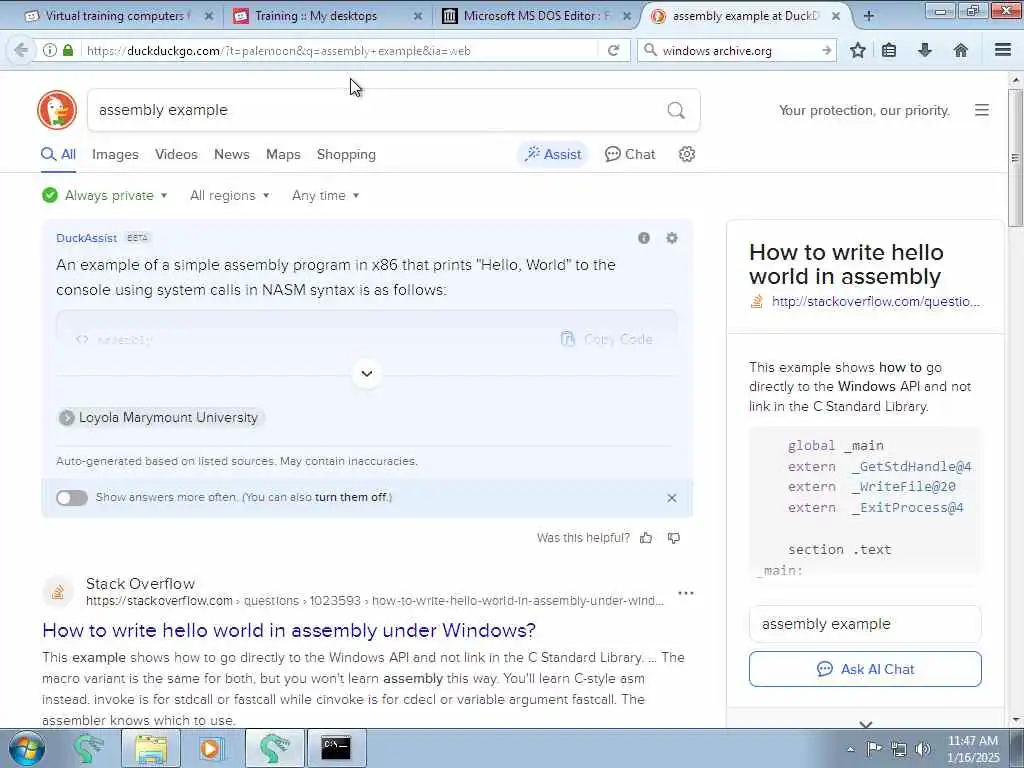Go to the home page icon

(961, 50)
